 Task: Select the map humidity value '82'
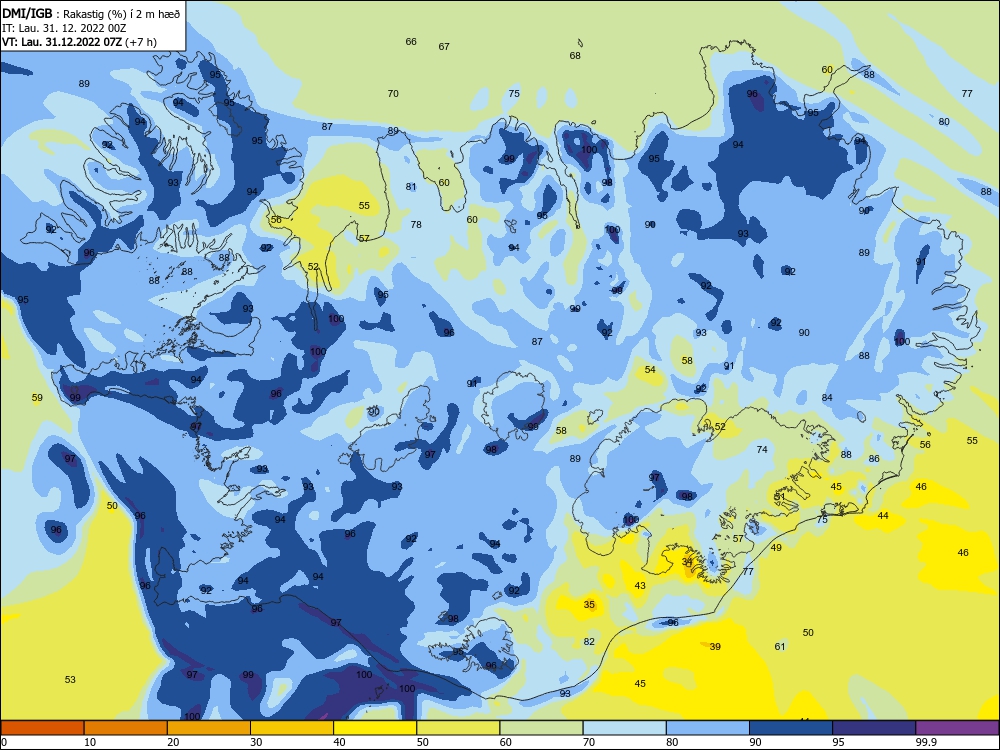tap(589, 642)
